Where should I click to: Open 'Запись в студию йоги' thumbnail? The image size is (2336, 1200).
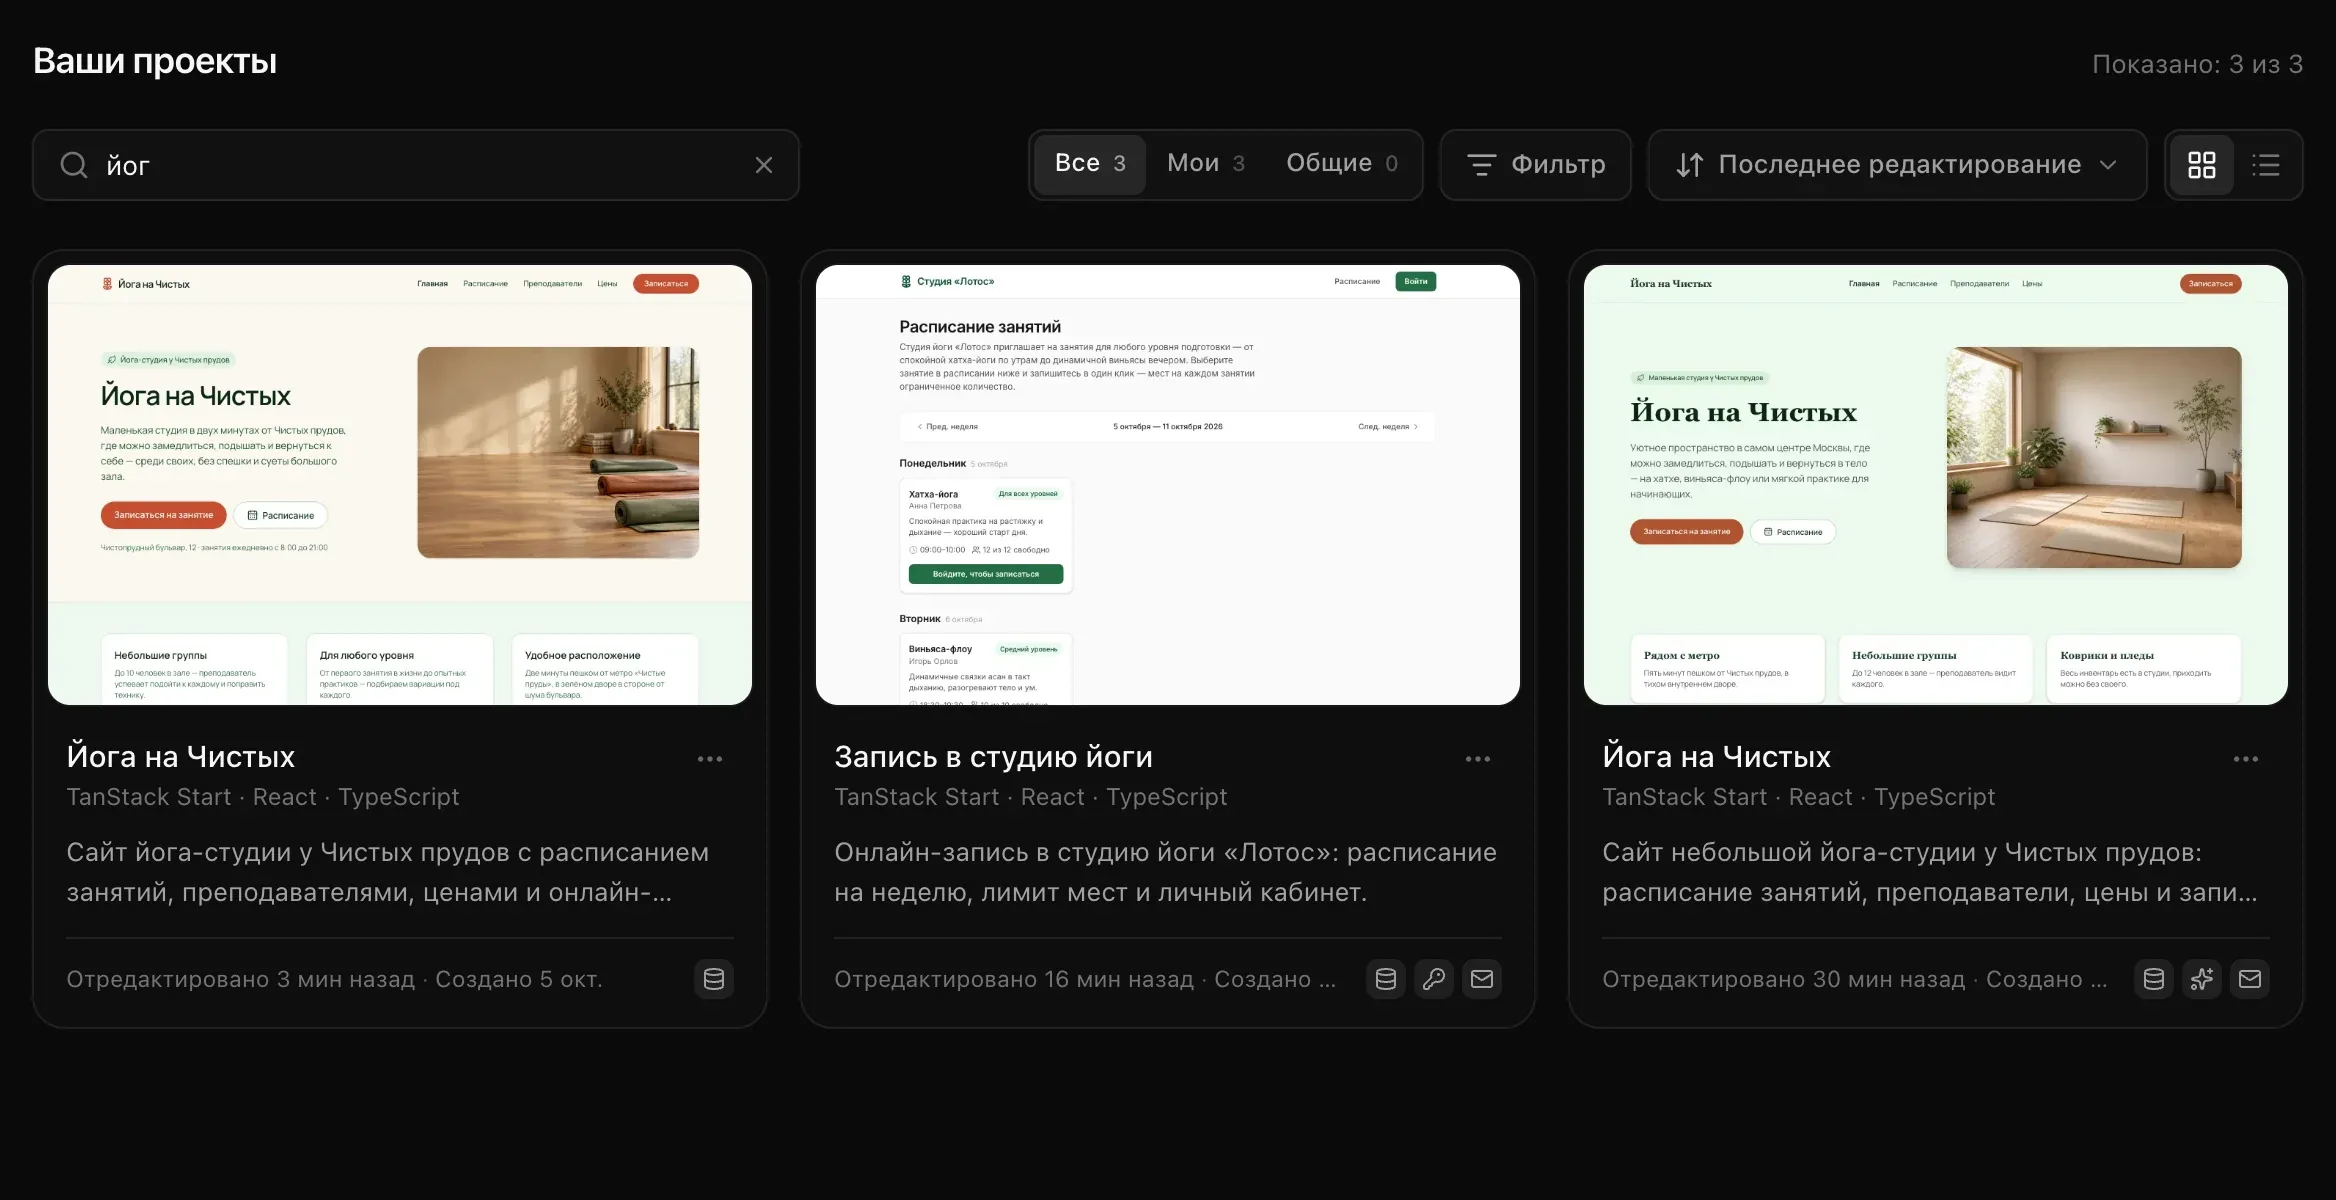pyautogui.click(x=1168, y=485)
